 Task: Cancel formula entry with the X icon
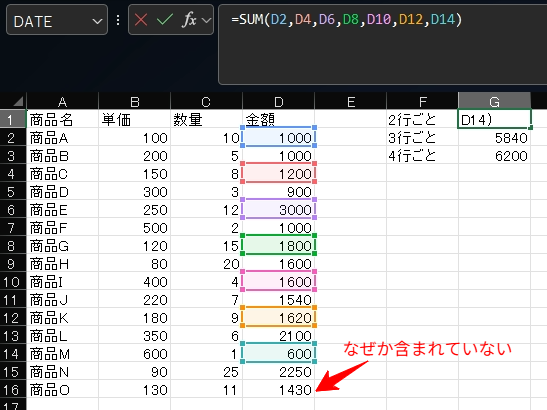point(141,20)
